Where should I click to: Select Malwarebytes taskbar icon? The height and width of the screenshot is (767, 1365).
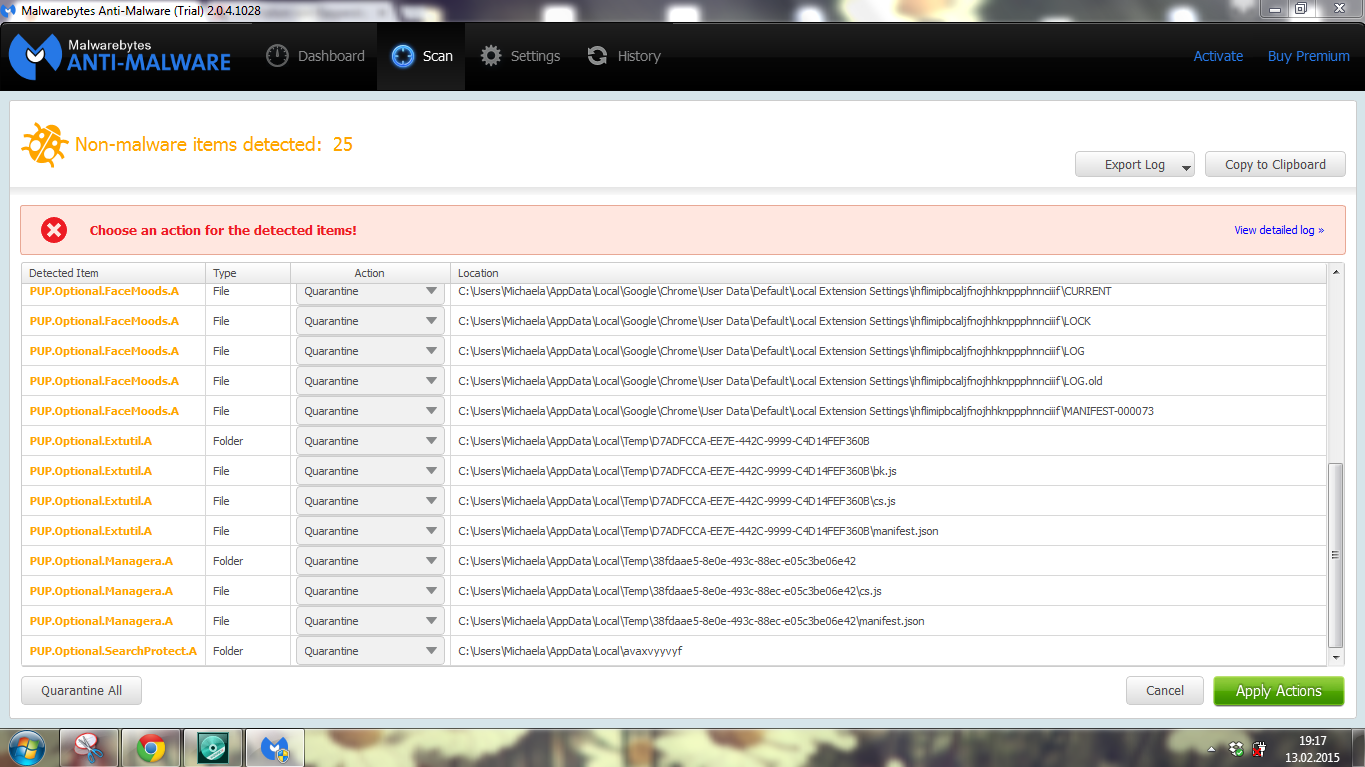coord(274,747)
